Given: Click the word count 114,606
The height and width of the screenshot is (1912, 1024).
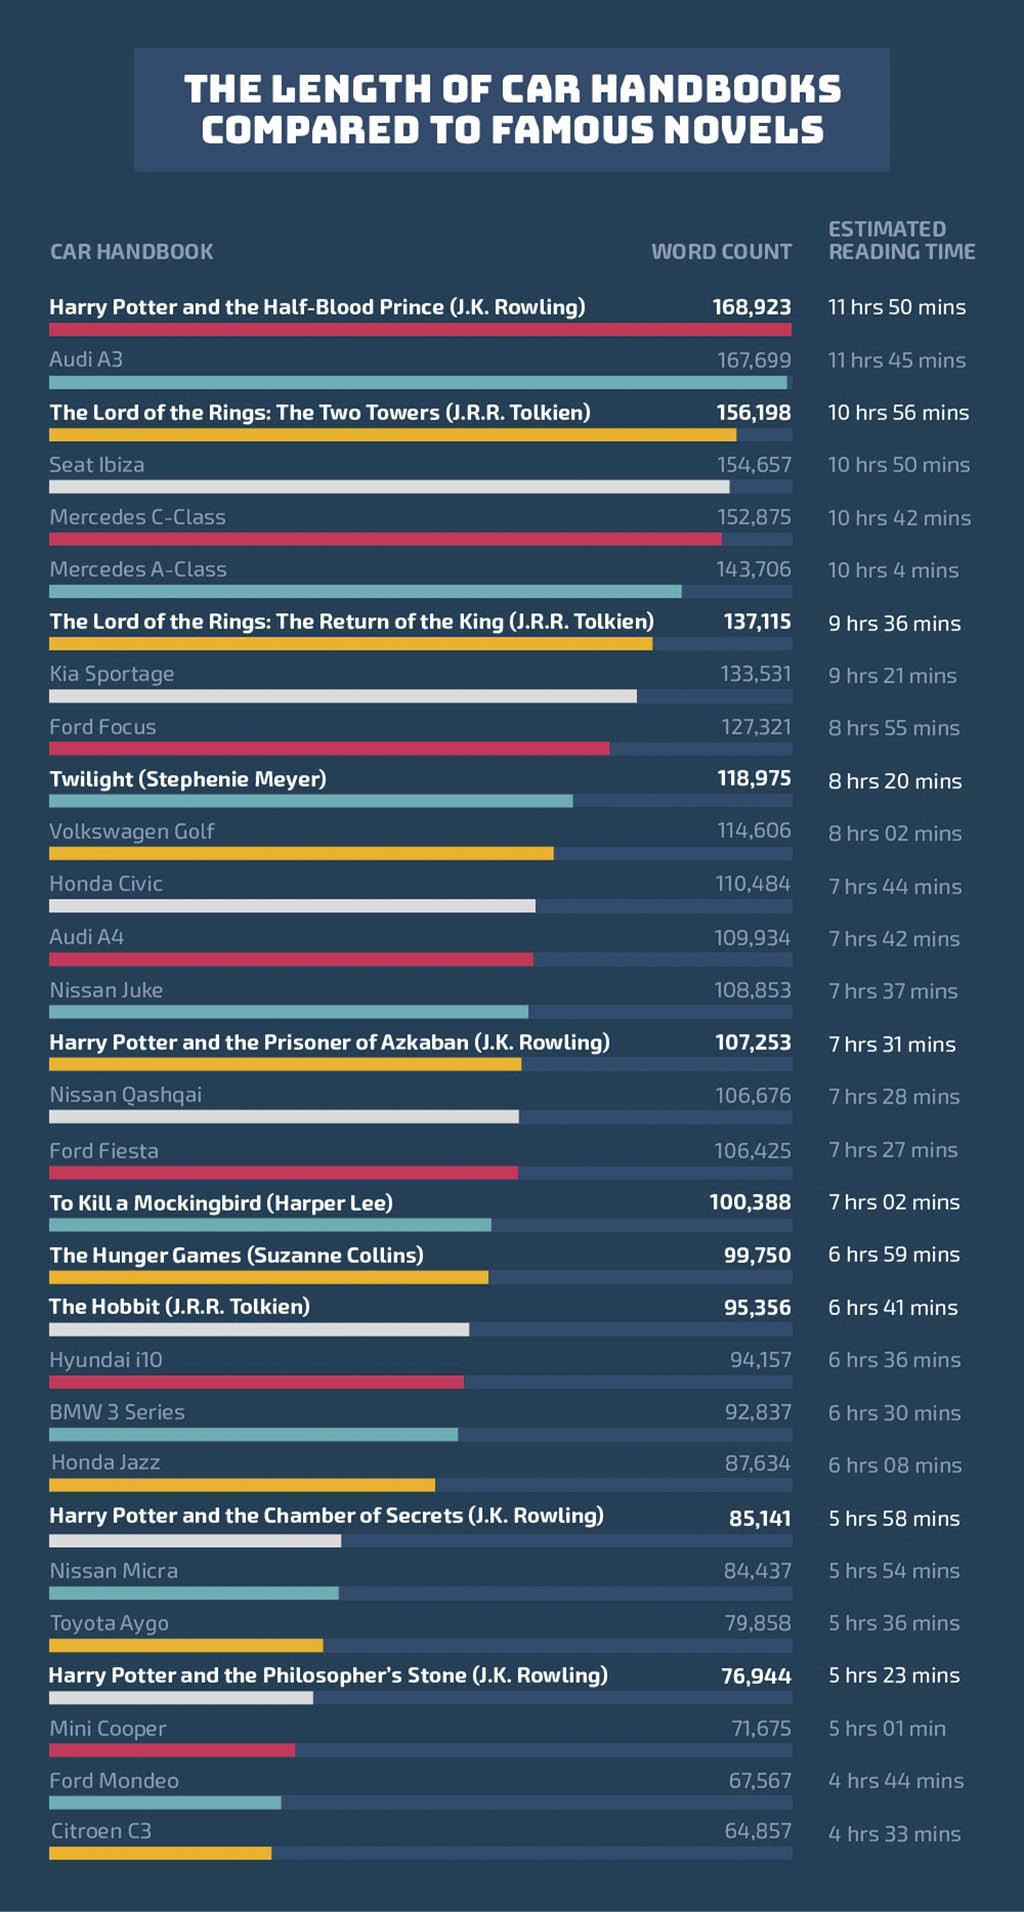Looking at the screenshot, I should pyautogui.click(x=754, y=831).
